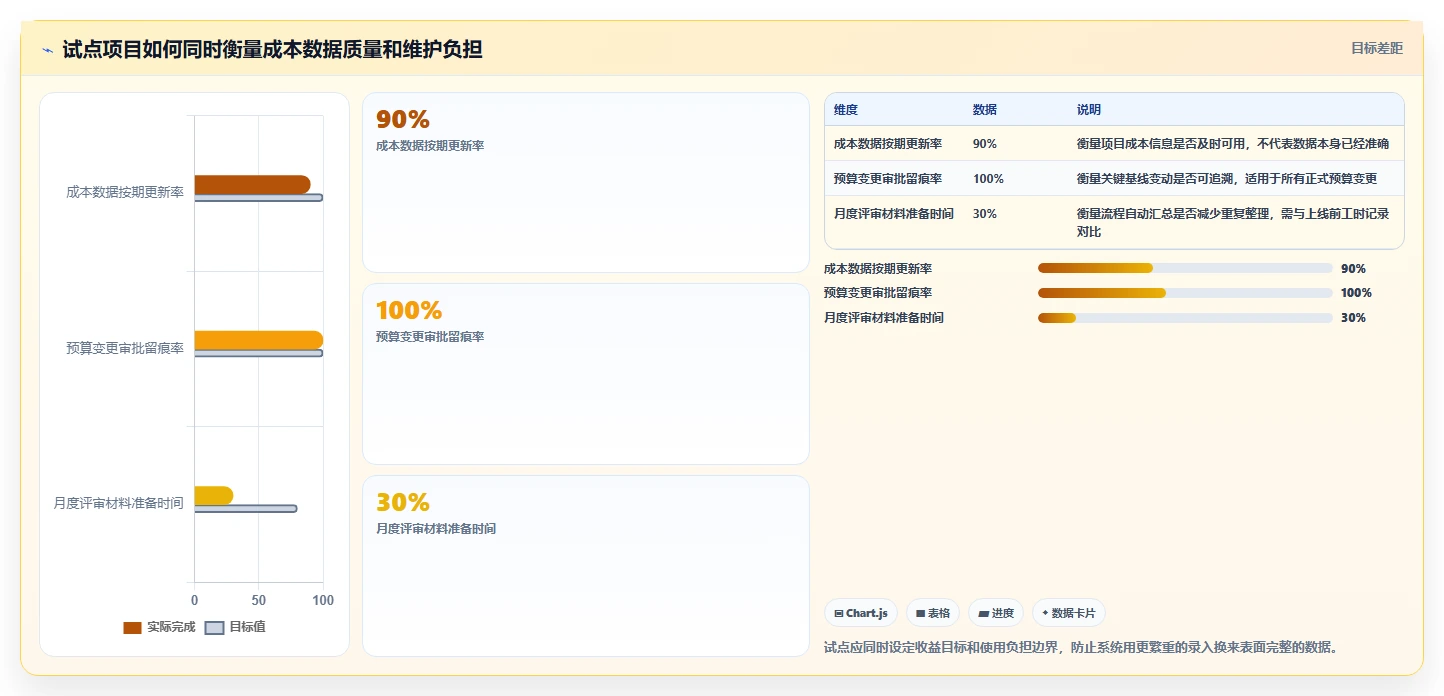This screenshot has width=1444, height=696.
Task: Click the x-axis tick value 100
Action: coord(323,600)
